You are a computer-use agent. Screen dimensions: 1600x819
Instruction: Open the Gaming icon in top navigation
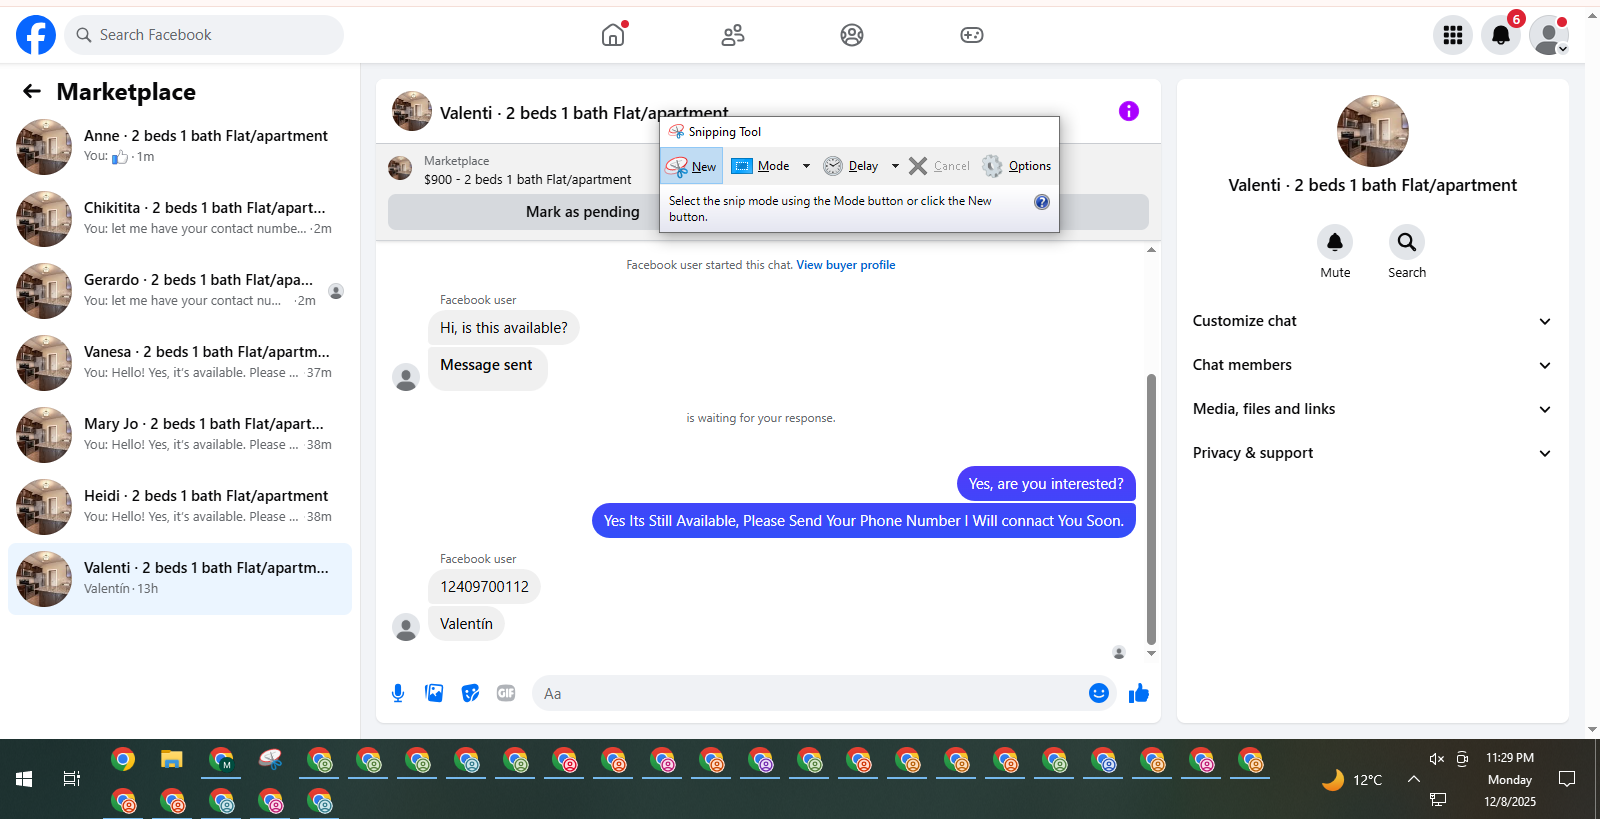[x=972, y=35]
